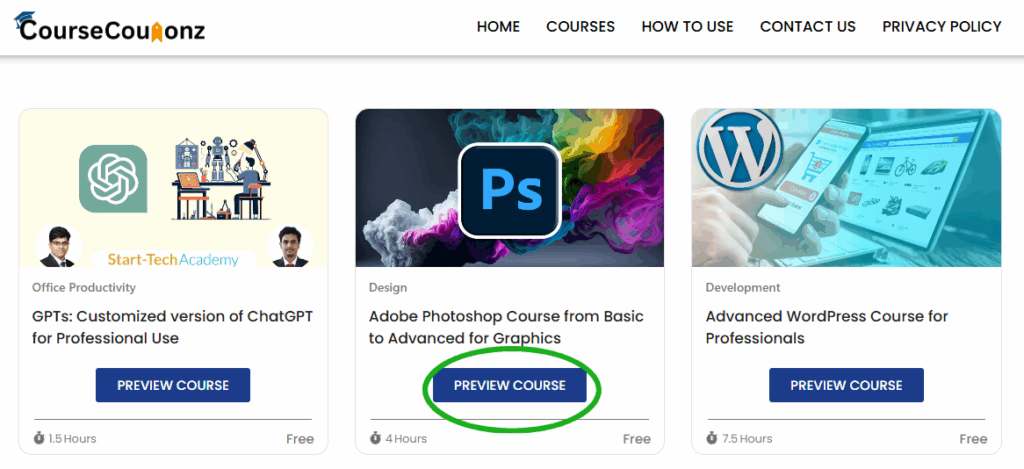
Task: Click the stopwatch icon beside 1.5 Hours
Action: coord(39,438)
